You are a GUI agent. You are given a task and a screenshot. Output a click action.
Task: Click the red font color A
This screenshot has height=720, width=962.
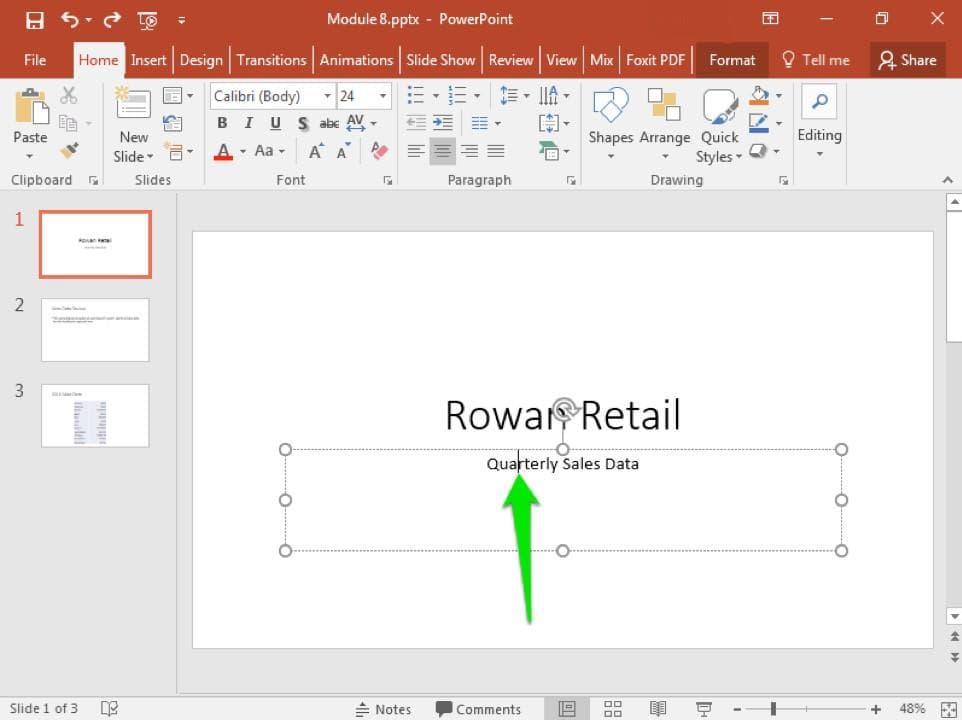pos(223,151)
